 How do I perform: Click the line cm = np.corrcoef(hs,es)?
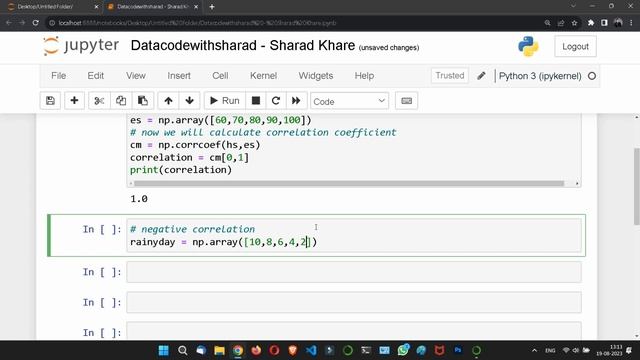pos(195,145)
